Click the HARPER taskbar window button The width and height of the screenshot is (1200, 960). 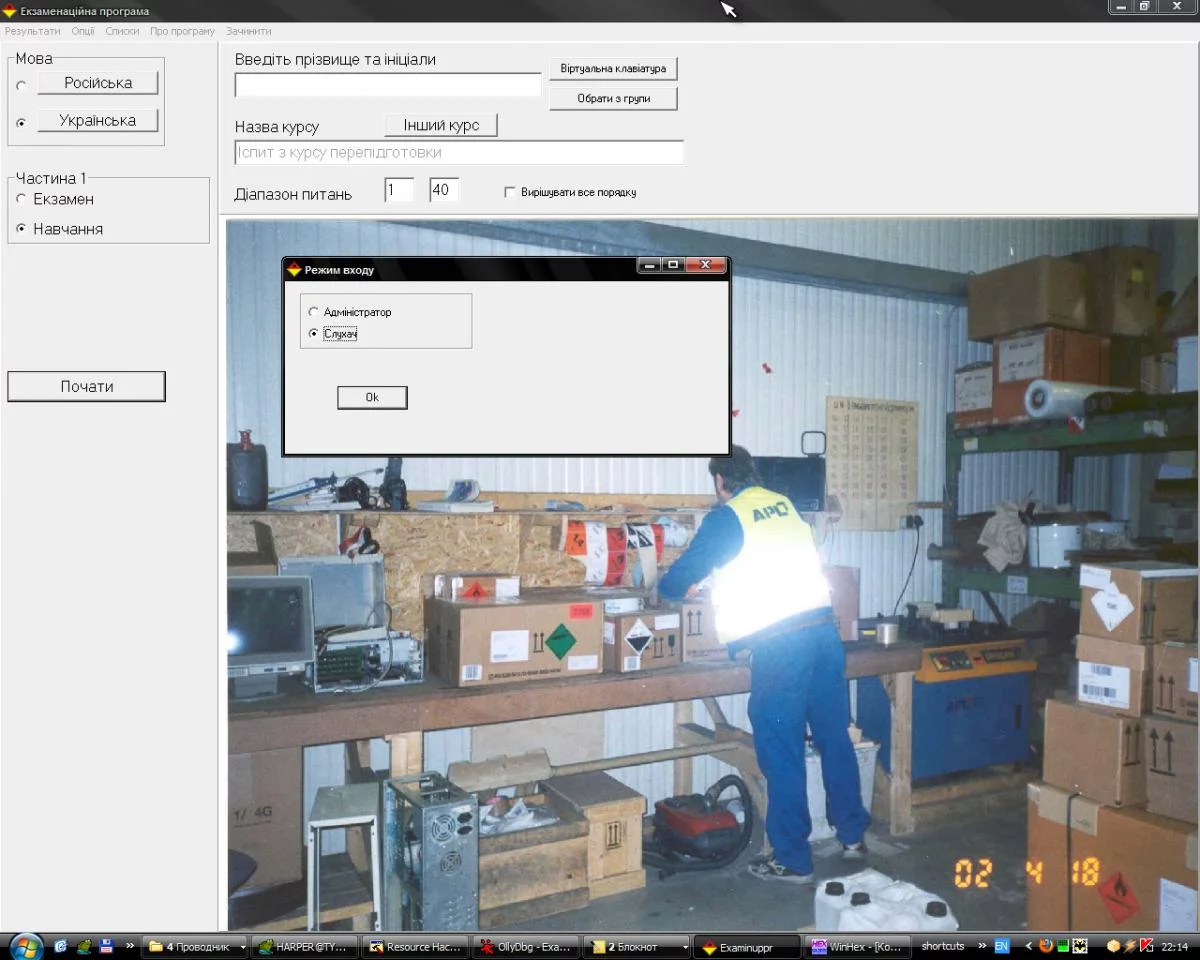point(303,947)
